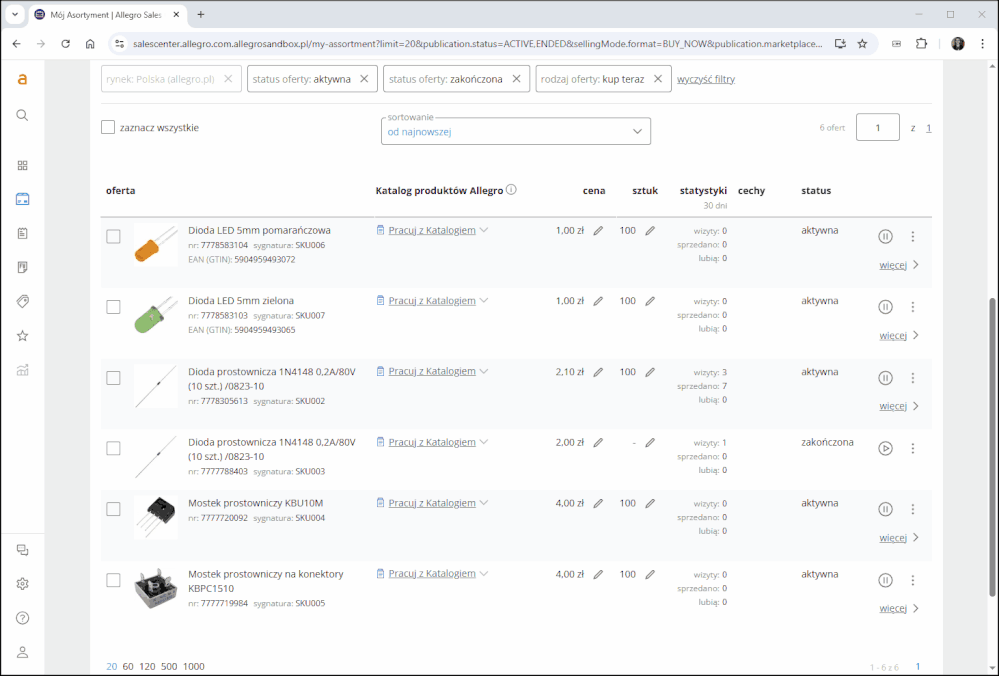Open the star icon in left sidebar
The height and width of the screenshot is (676, 999).
pos(22,336)
